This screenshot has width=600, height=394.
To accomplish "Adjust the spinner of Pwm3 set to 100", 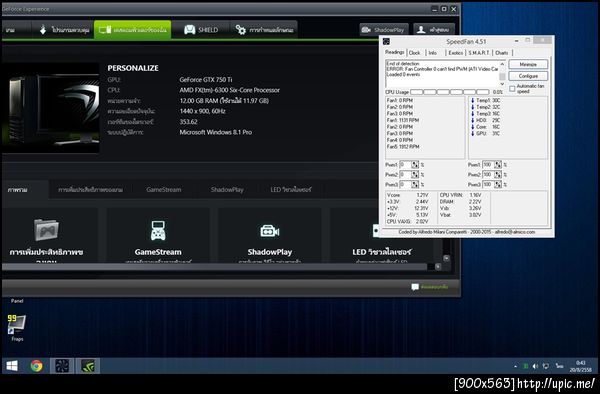I will (x=498, y=184).
